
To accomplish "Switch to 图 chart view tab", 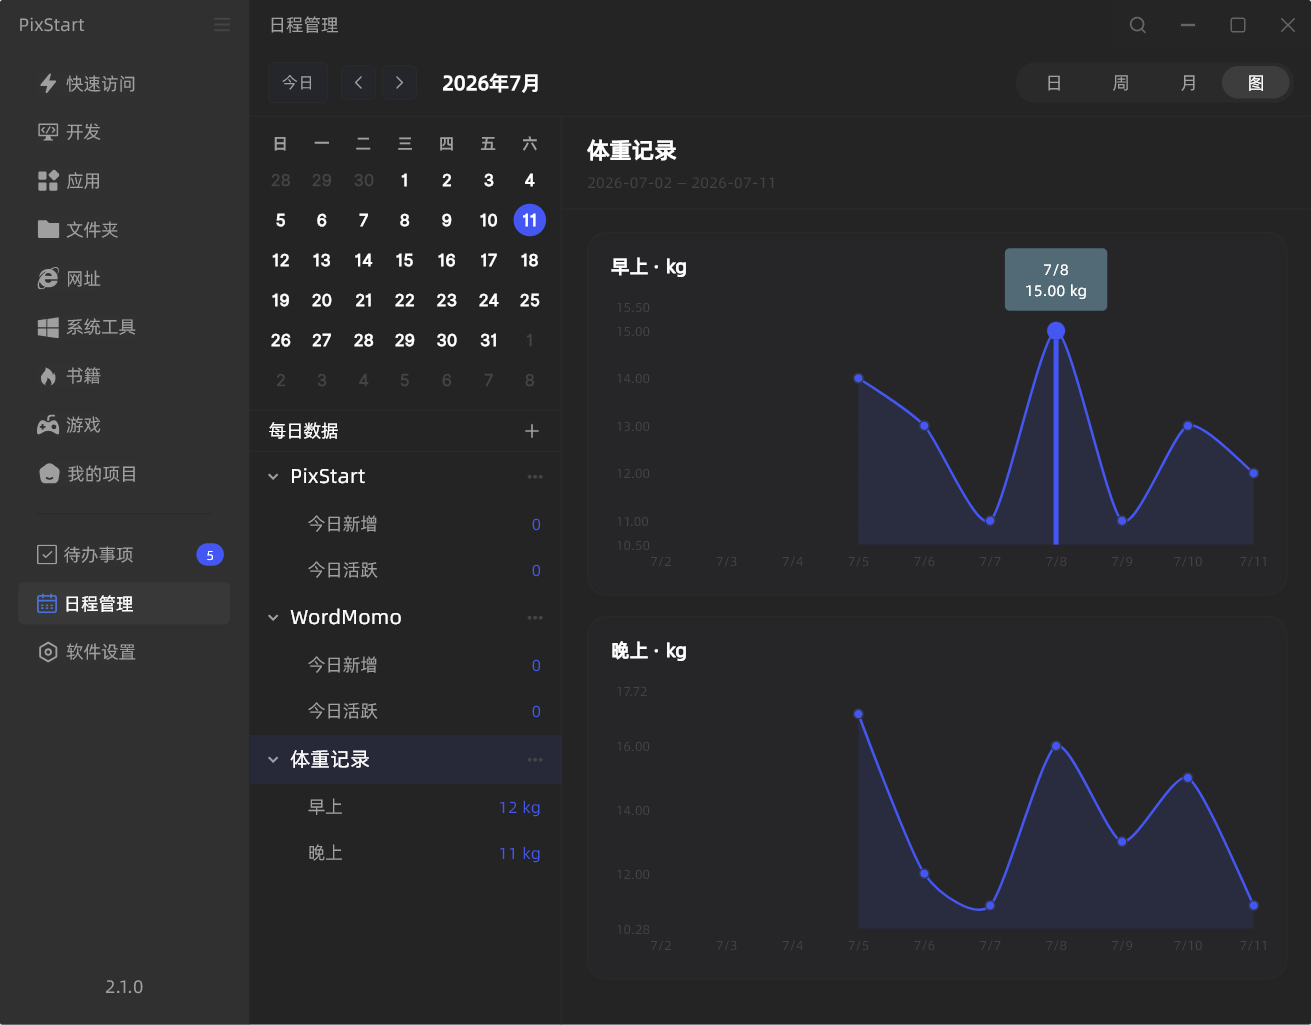I will (x=1256, y=83).
